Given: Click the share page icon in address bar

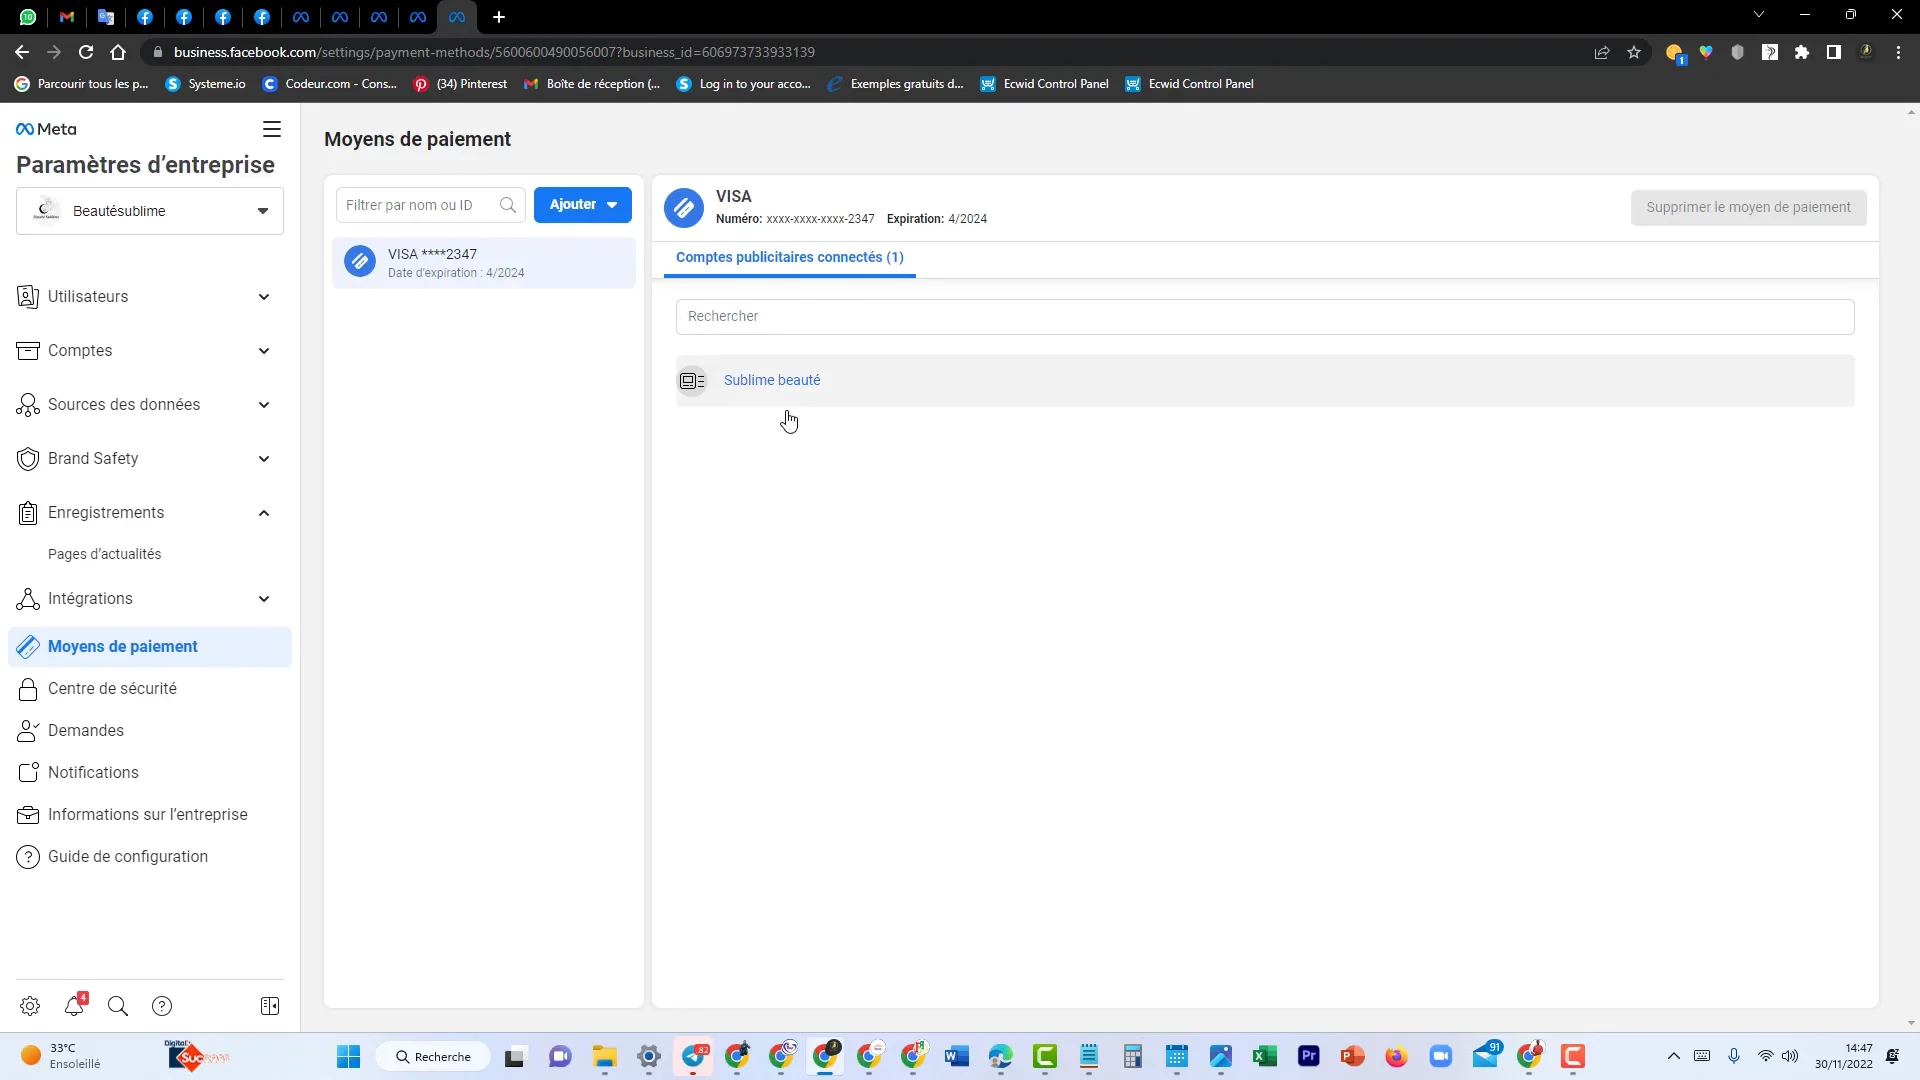Looking at the screenshot, I should 1602,52.
